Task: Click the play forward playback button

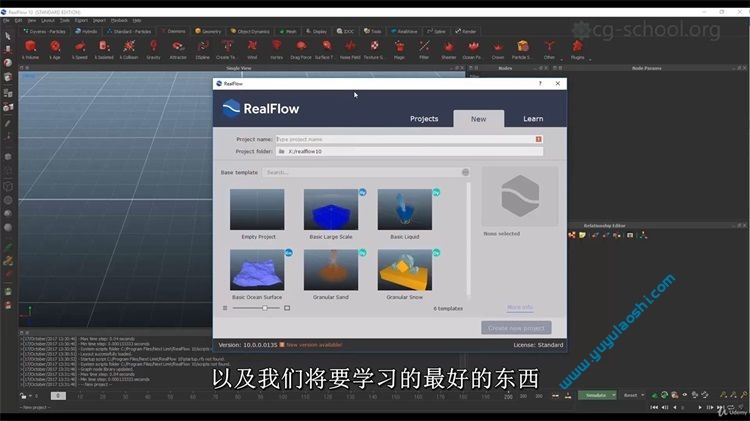Action: 700,408
